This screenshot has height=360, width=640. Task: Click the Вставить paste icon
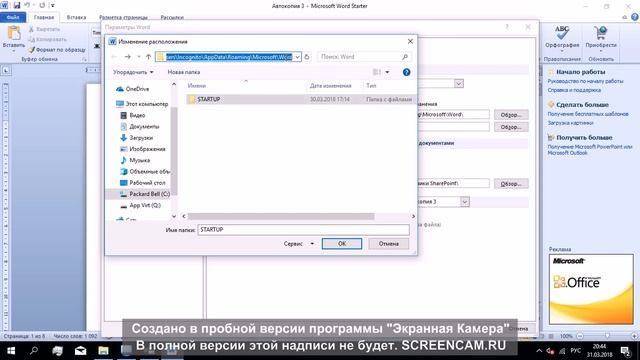pos(14,33)
